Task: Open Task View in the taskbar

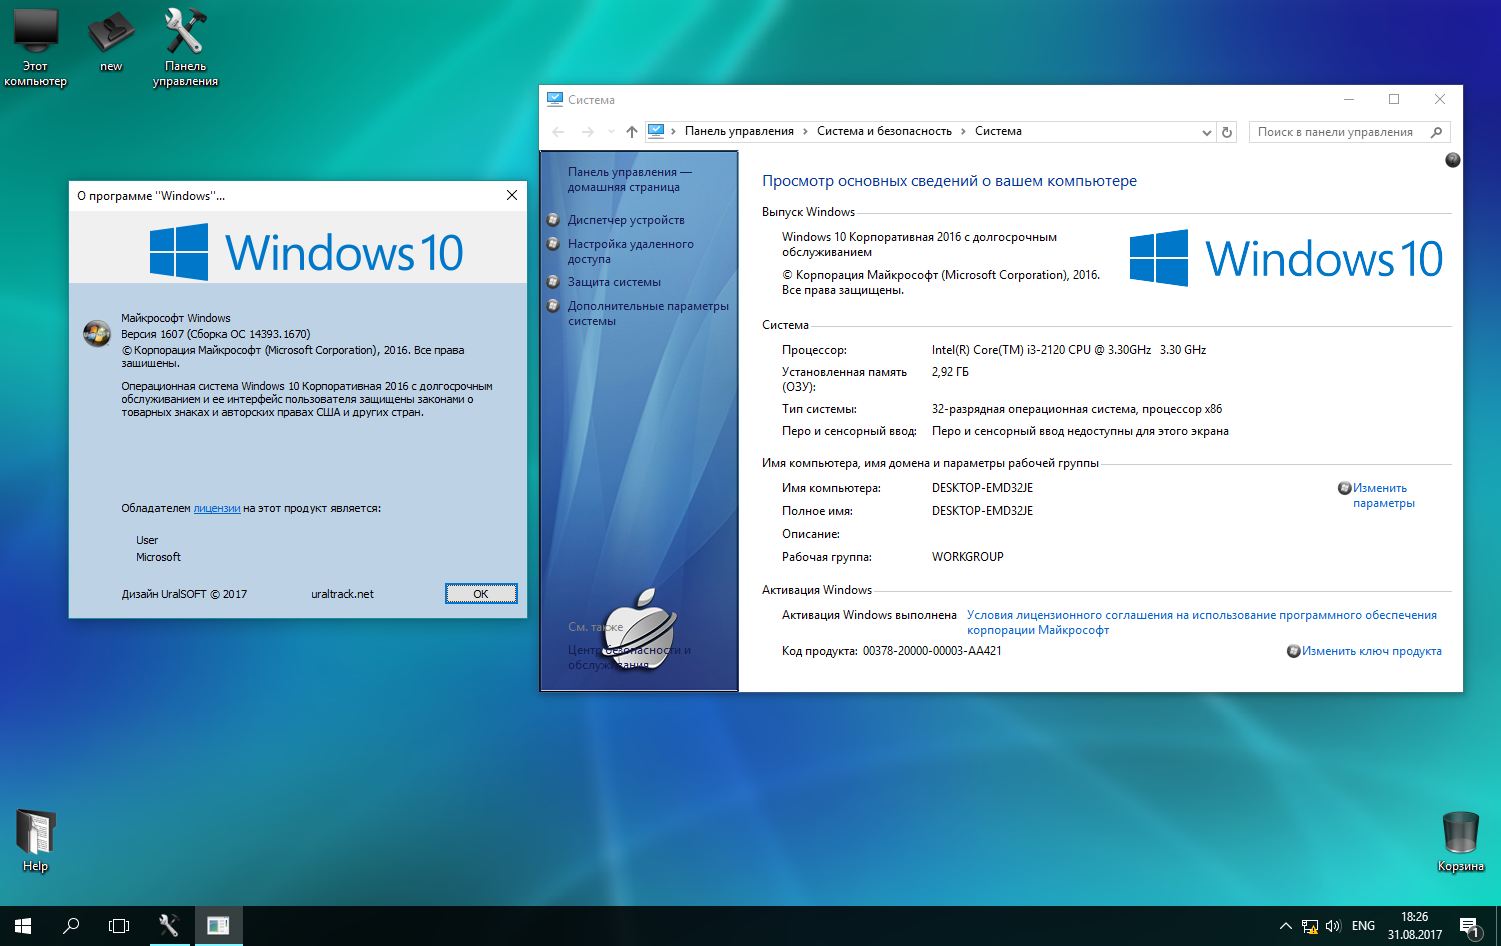Action: pyautogui.click(x=119, y=926)
